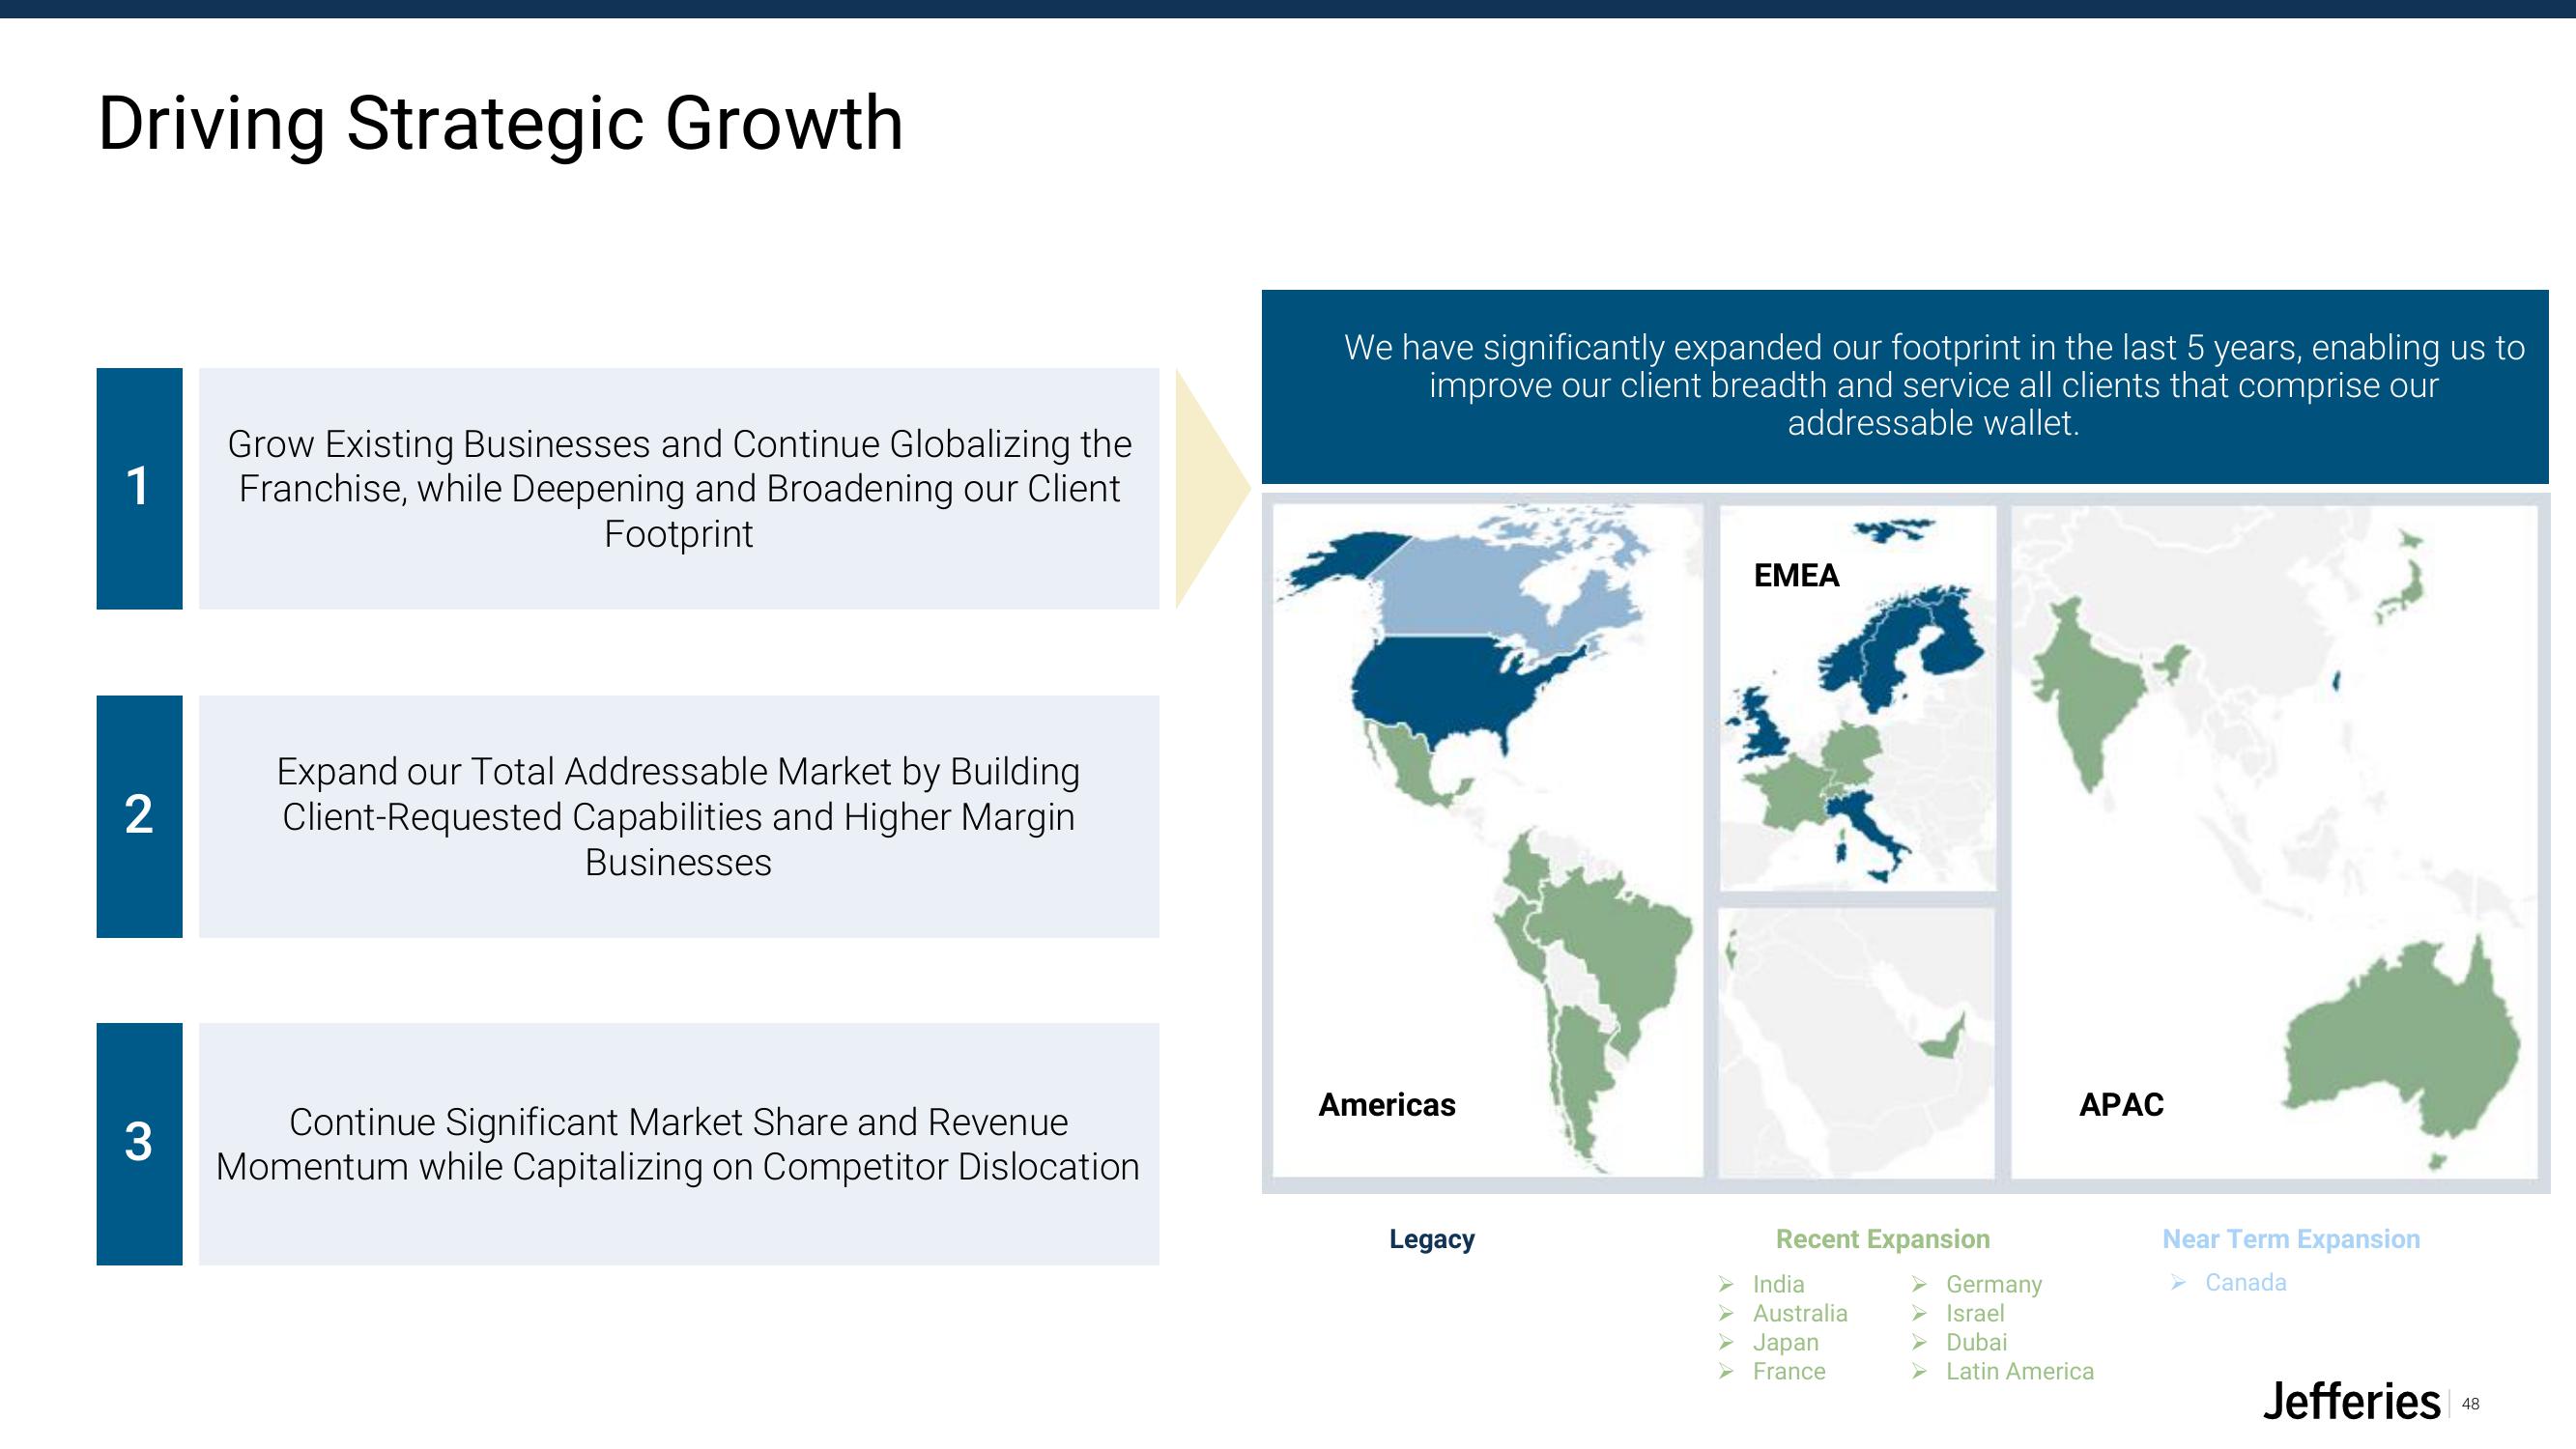Viewport: 2576px width, 1449px height.
Task: Click the Jefferies logo
Action: [2351, 1402]
